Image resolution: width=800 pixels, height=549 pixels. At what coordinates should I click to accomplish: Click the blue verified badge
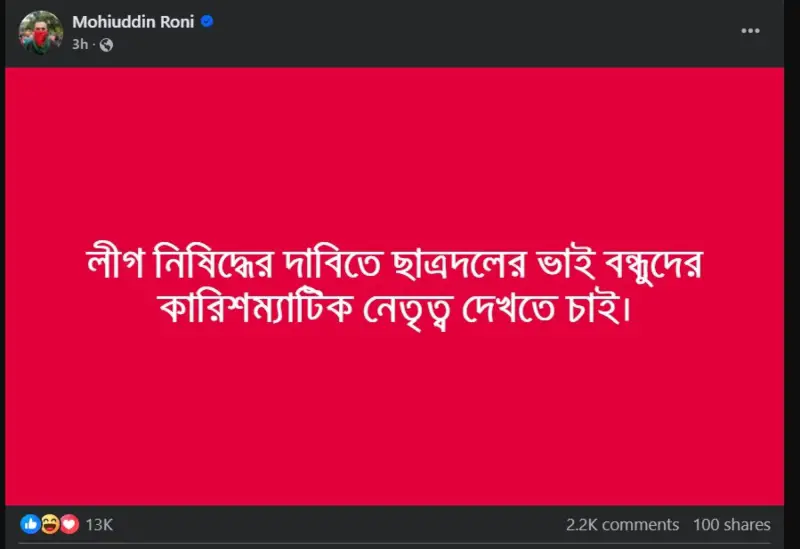tap(207, 21)
